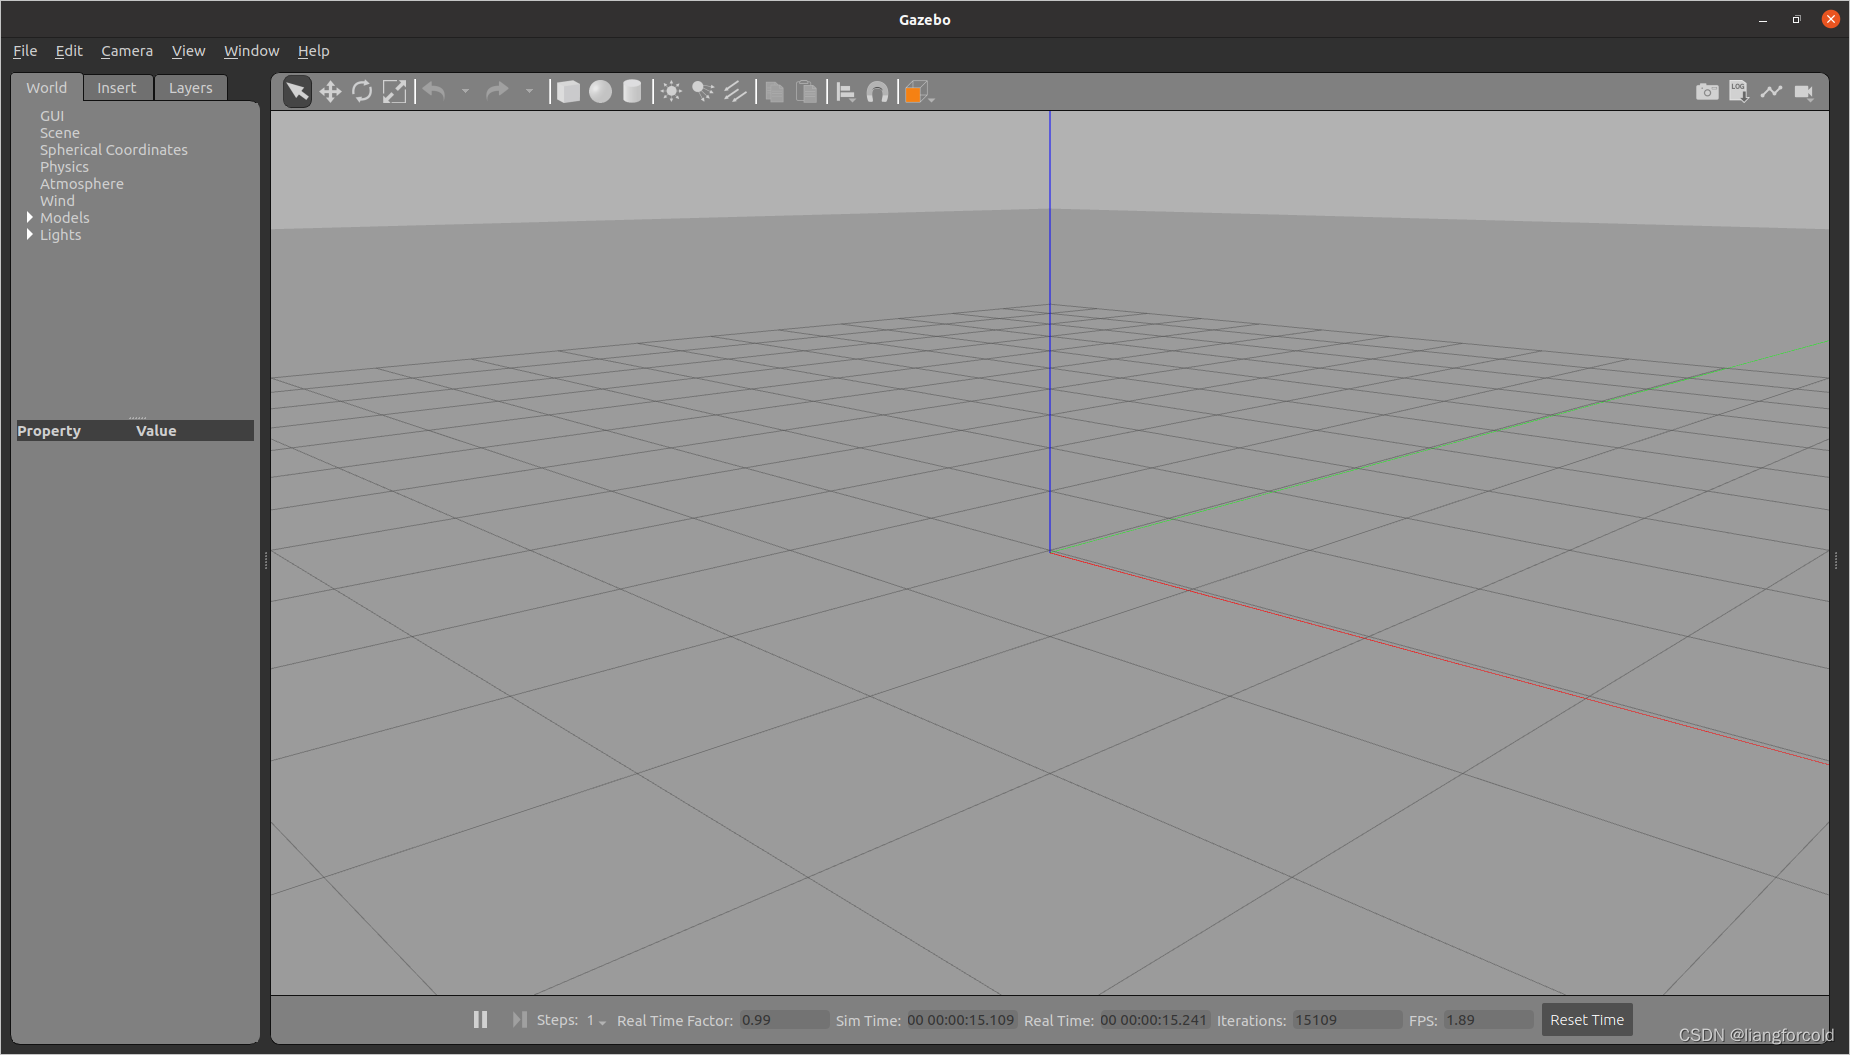Open the File menu

(25, 51)
